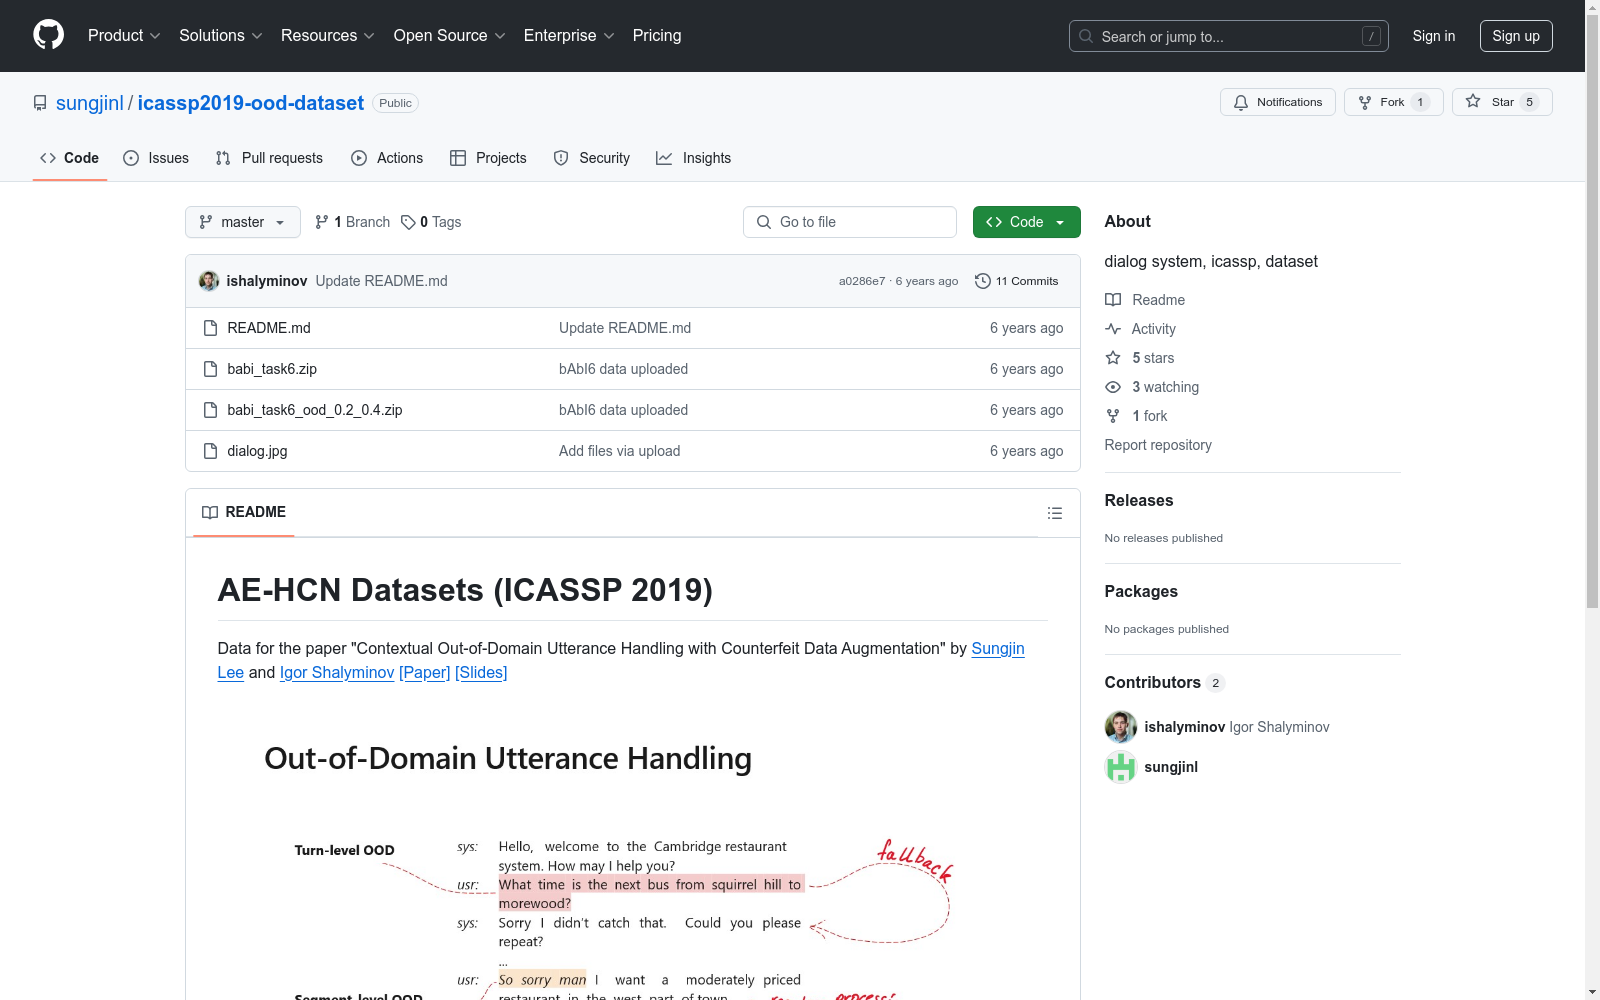This screenshot has height=1000, width=1600.
Task: Switch to the Issues tab
Action: click(156, 158)
